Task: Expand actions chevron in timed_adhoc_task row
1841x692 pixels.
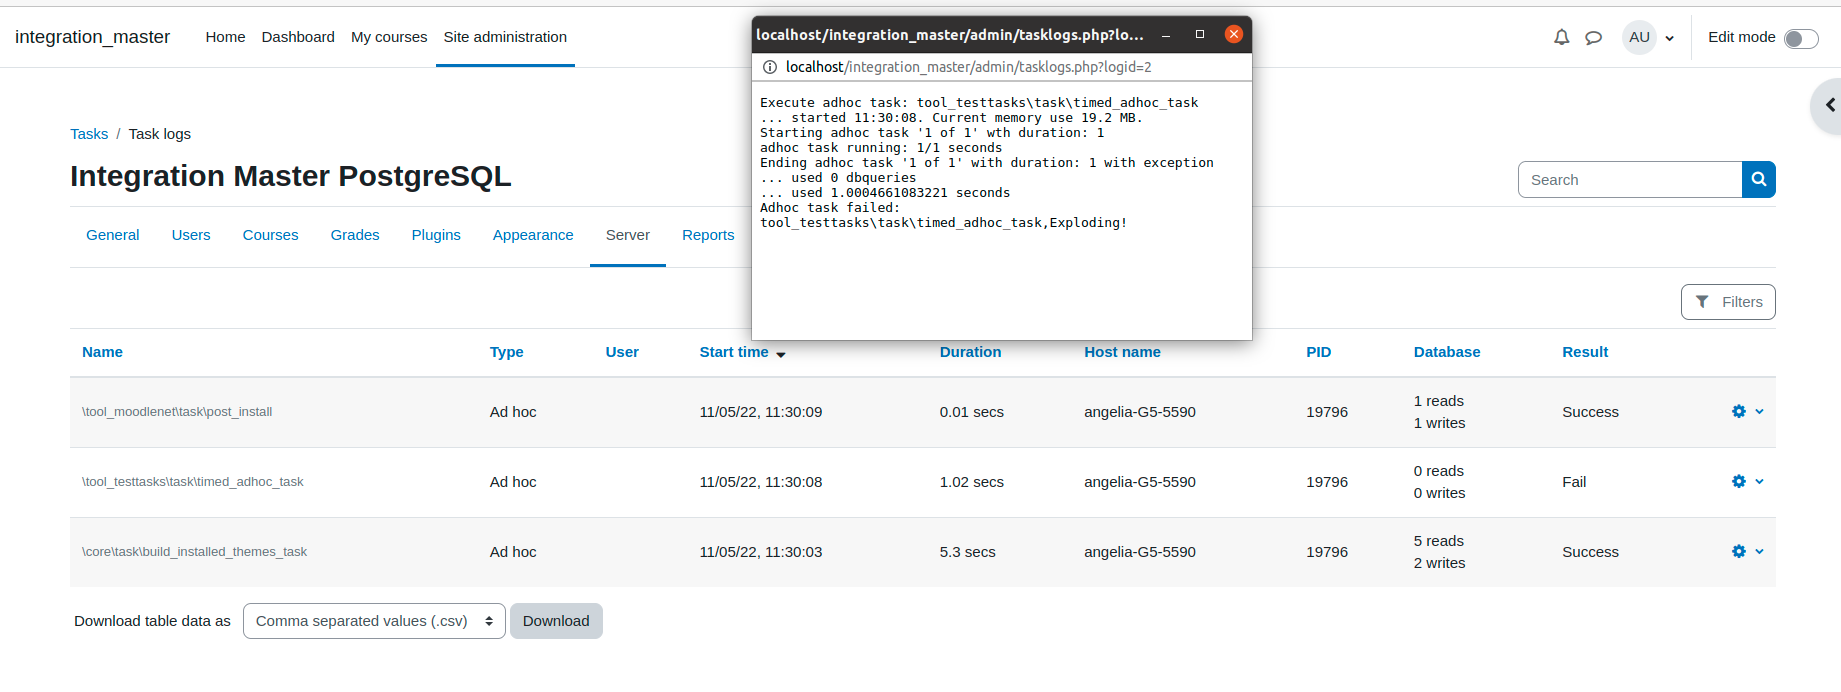Action: tap(1759, 481)
